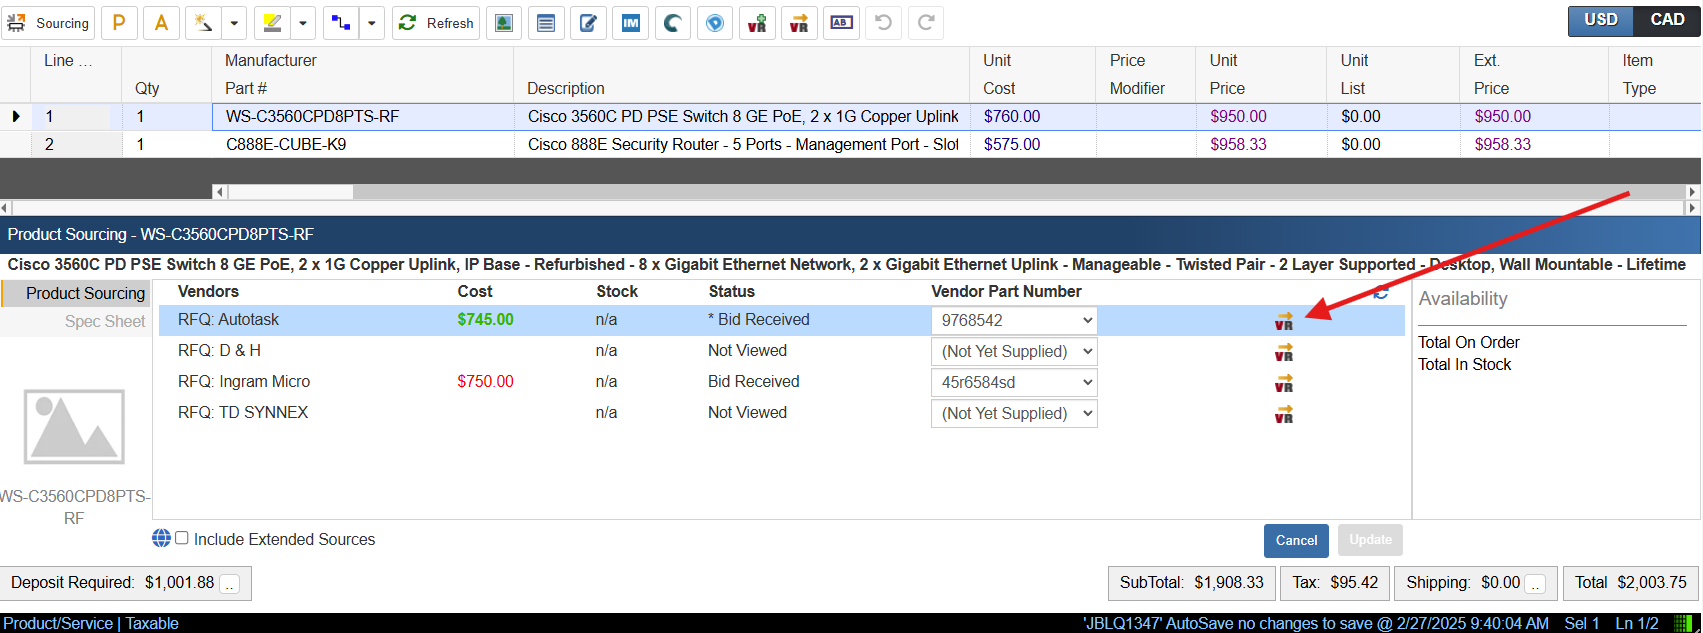Open TD SYNNEX vendor part number dropdown
The image size is (1703, 633).
tap(1014, 414)
